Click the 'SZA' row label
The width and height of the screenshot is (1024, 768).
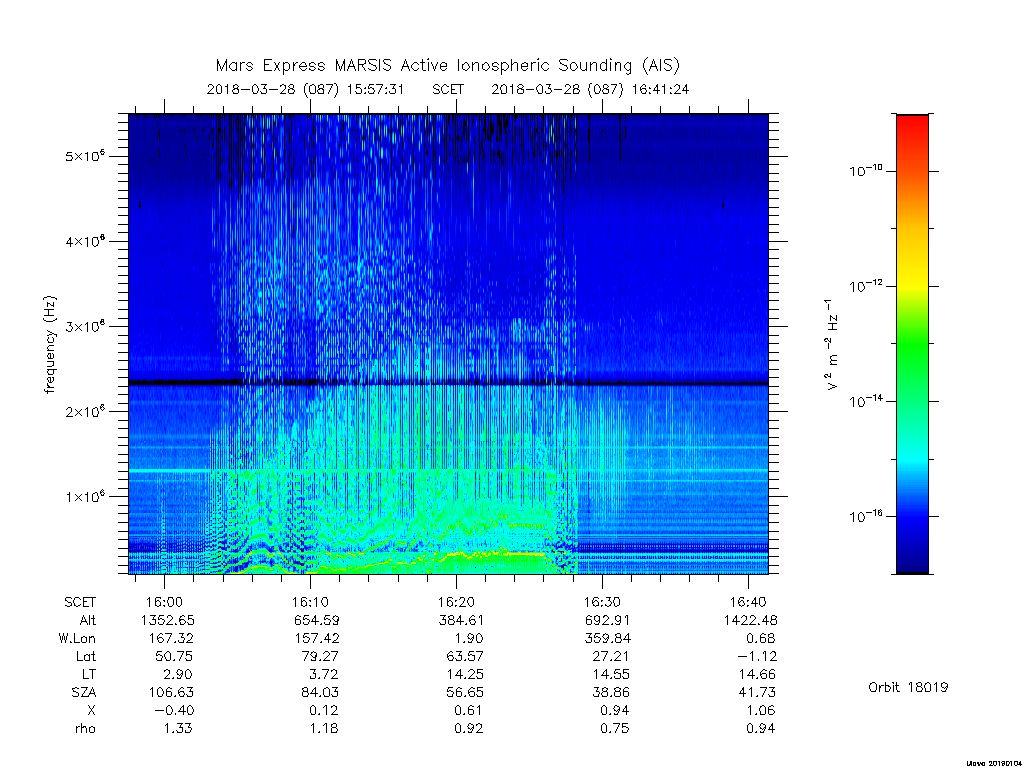pyautogui.click(x=84, y=692)
